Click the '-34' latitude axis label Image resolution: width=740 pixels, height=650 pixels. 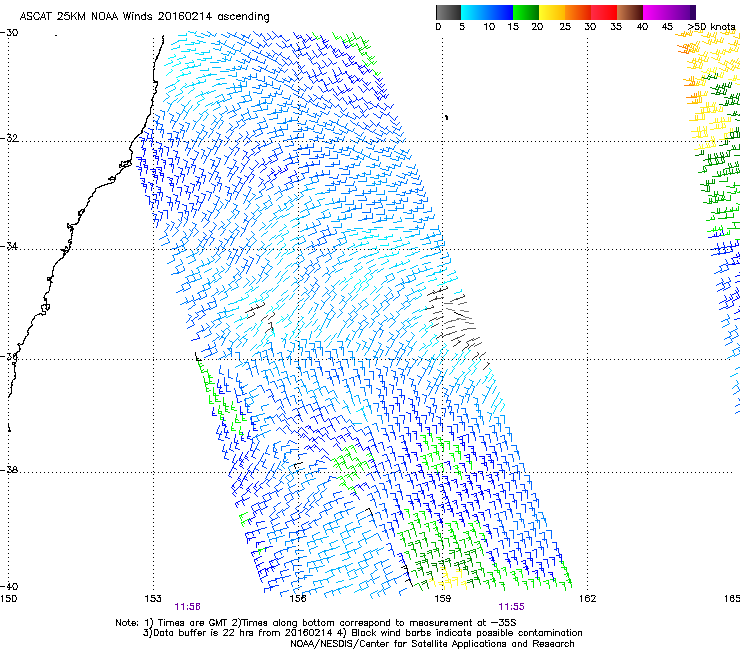point(9,246)
